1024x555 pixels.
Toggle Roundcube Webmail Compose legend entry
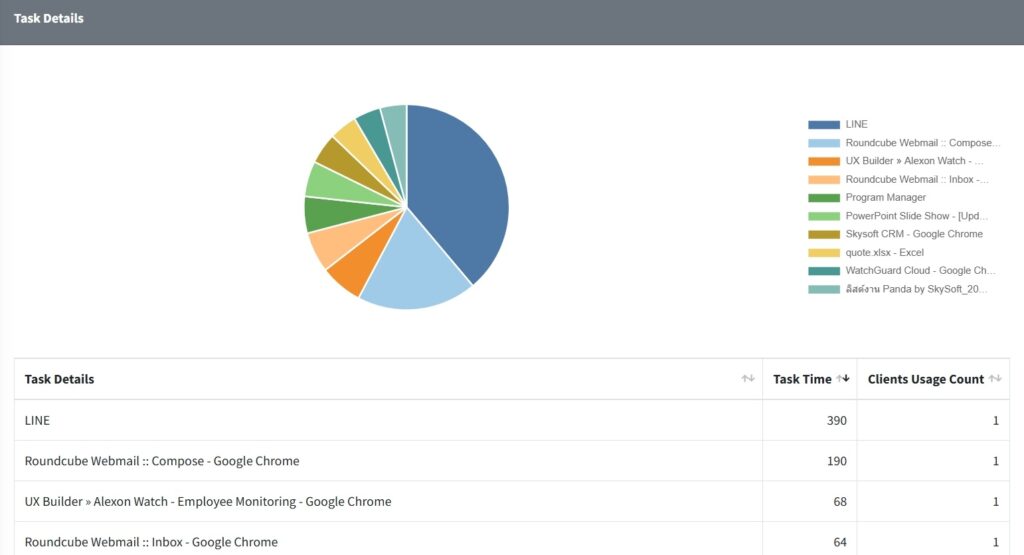pyautogui.click(x=904, y=143)
